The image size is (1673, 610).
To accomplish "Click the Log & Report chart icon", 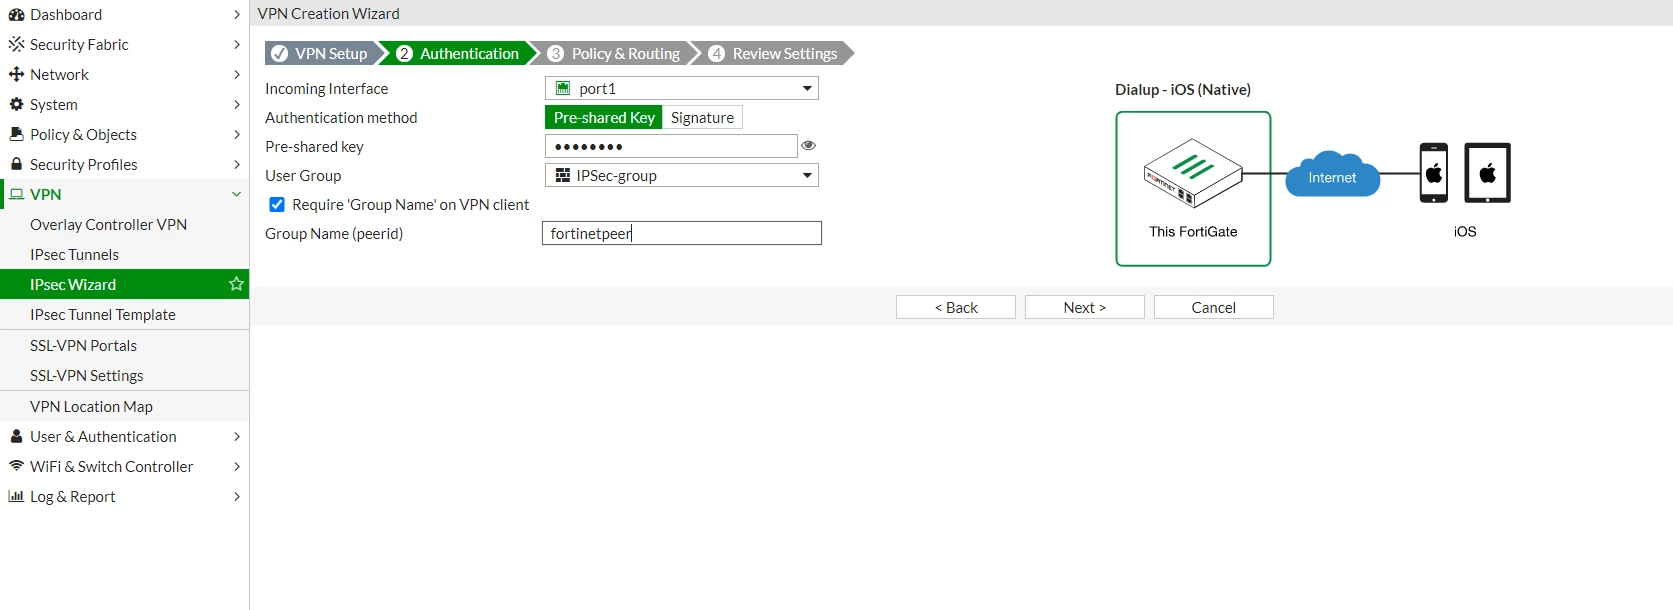I will (16, 496).
